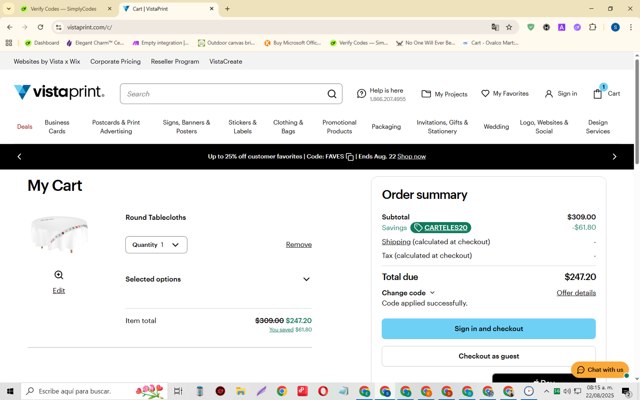Bookmark this page with star icon
Screen dimensions: 640x400
tap(509, 27)
